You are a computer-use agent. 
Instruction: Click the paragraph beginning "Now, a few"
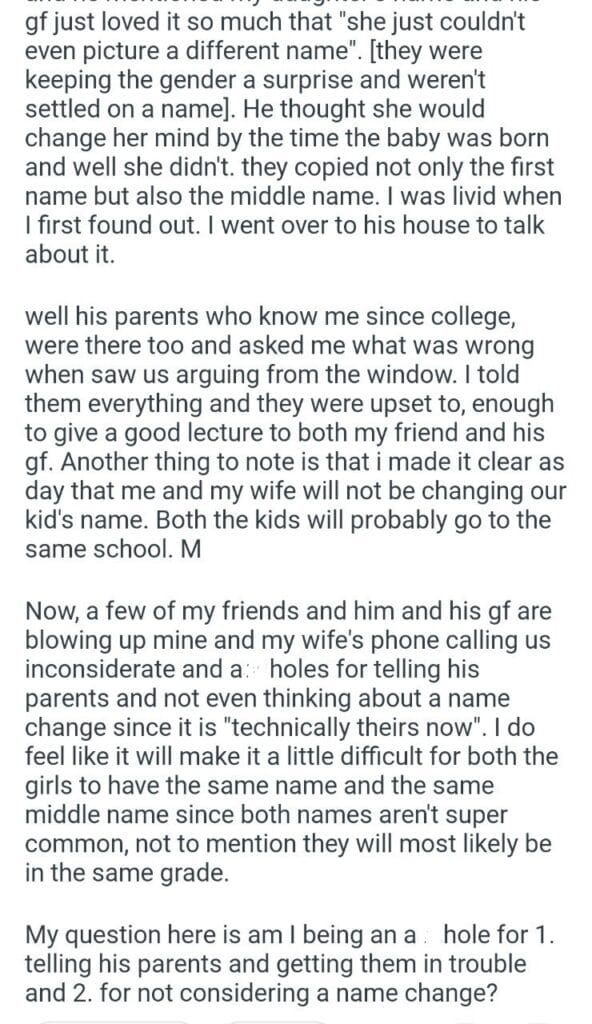click(292, 742)
